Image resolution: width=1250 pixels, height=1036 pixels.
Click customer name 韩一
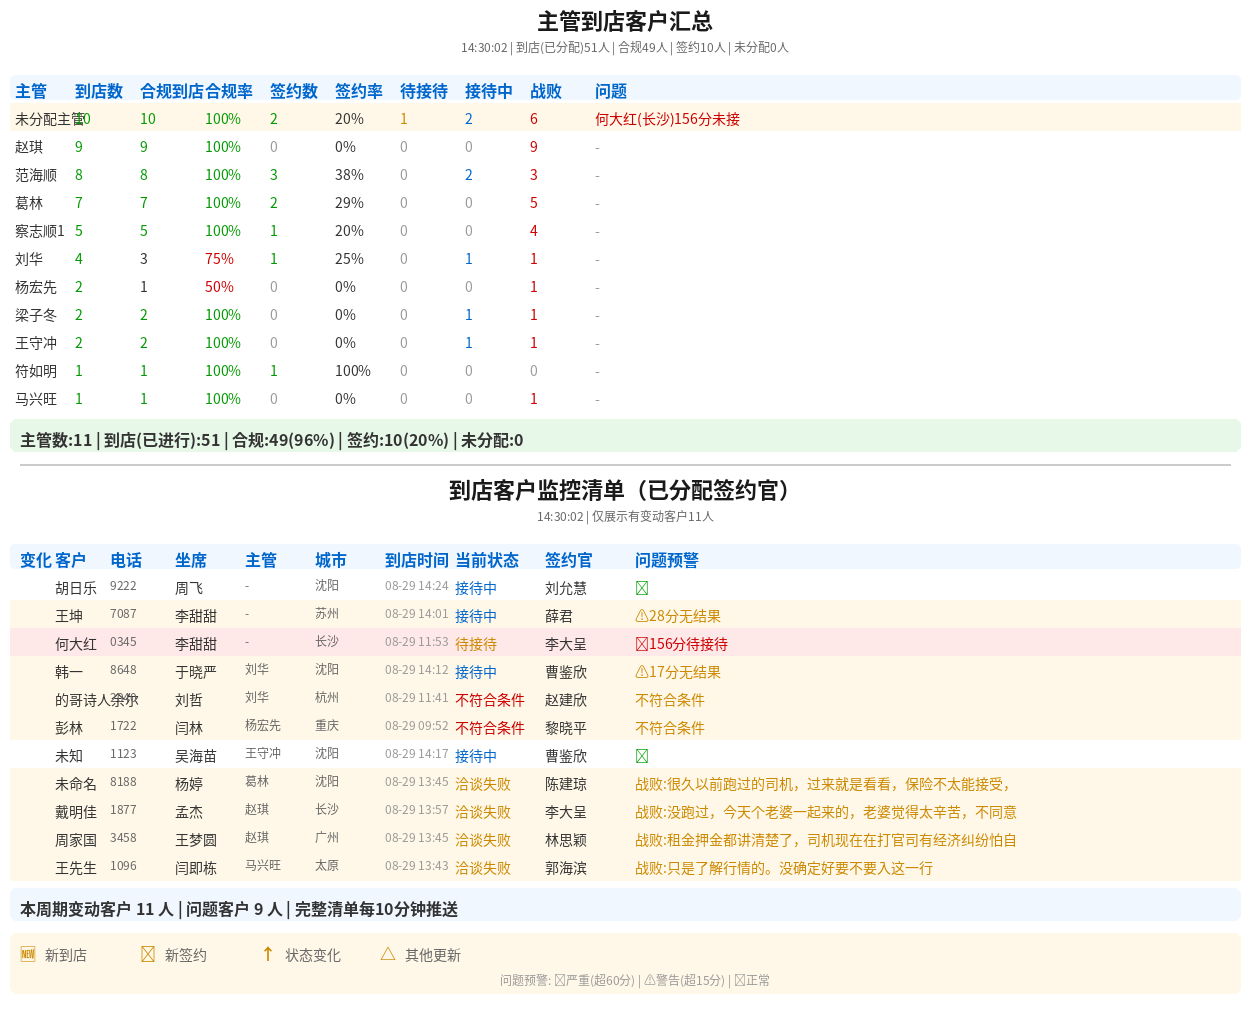(x=69, y=672)
